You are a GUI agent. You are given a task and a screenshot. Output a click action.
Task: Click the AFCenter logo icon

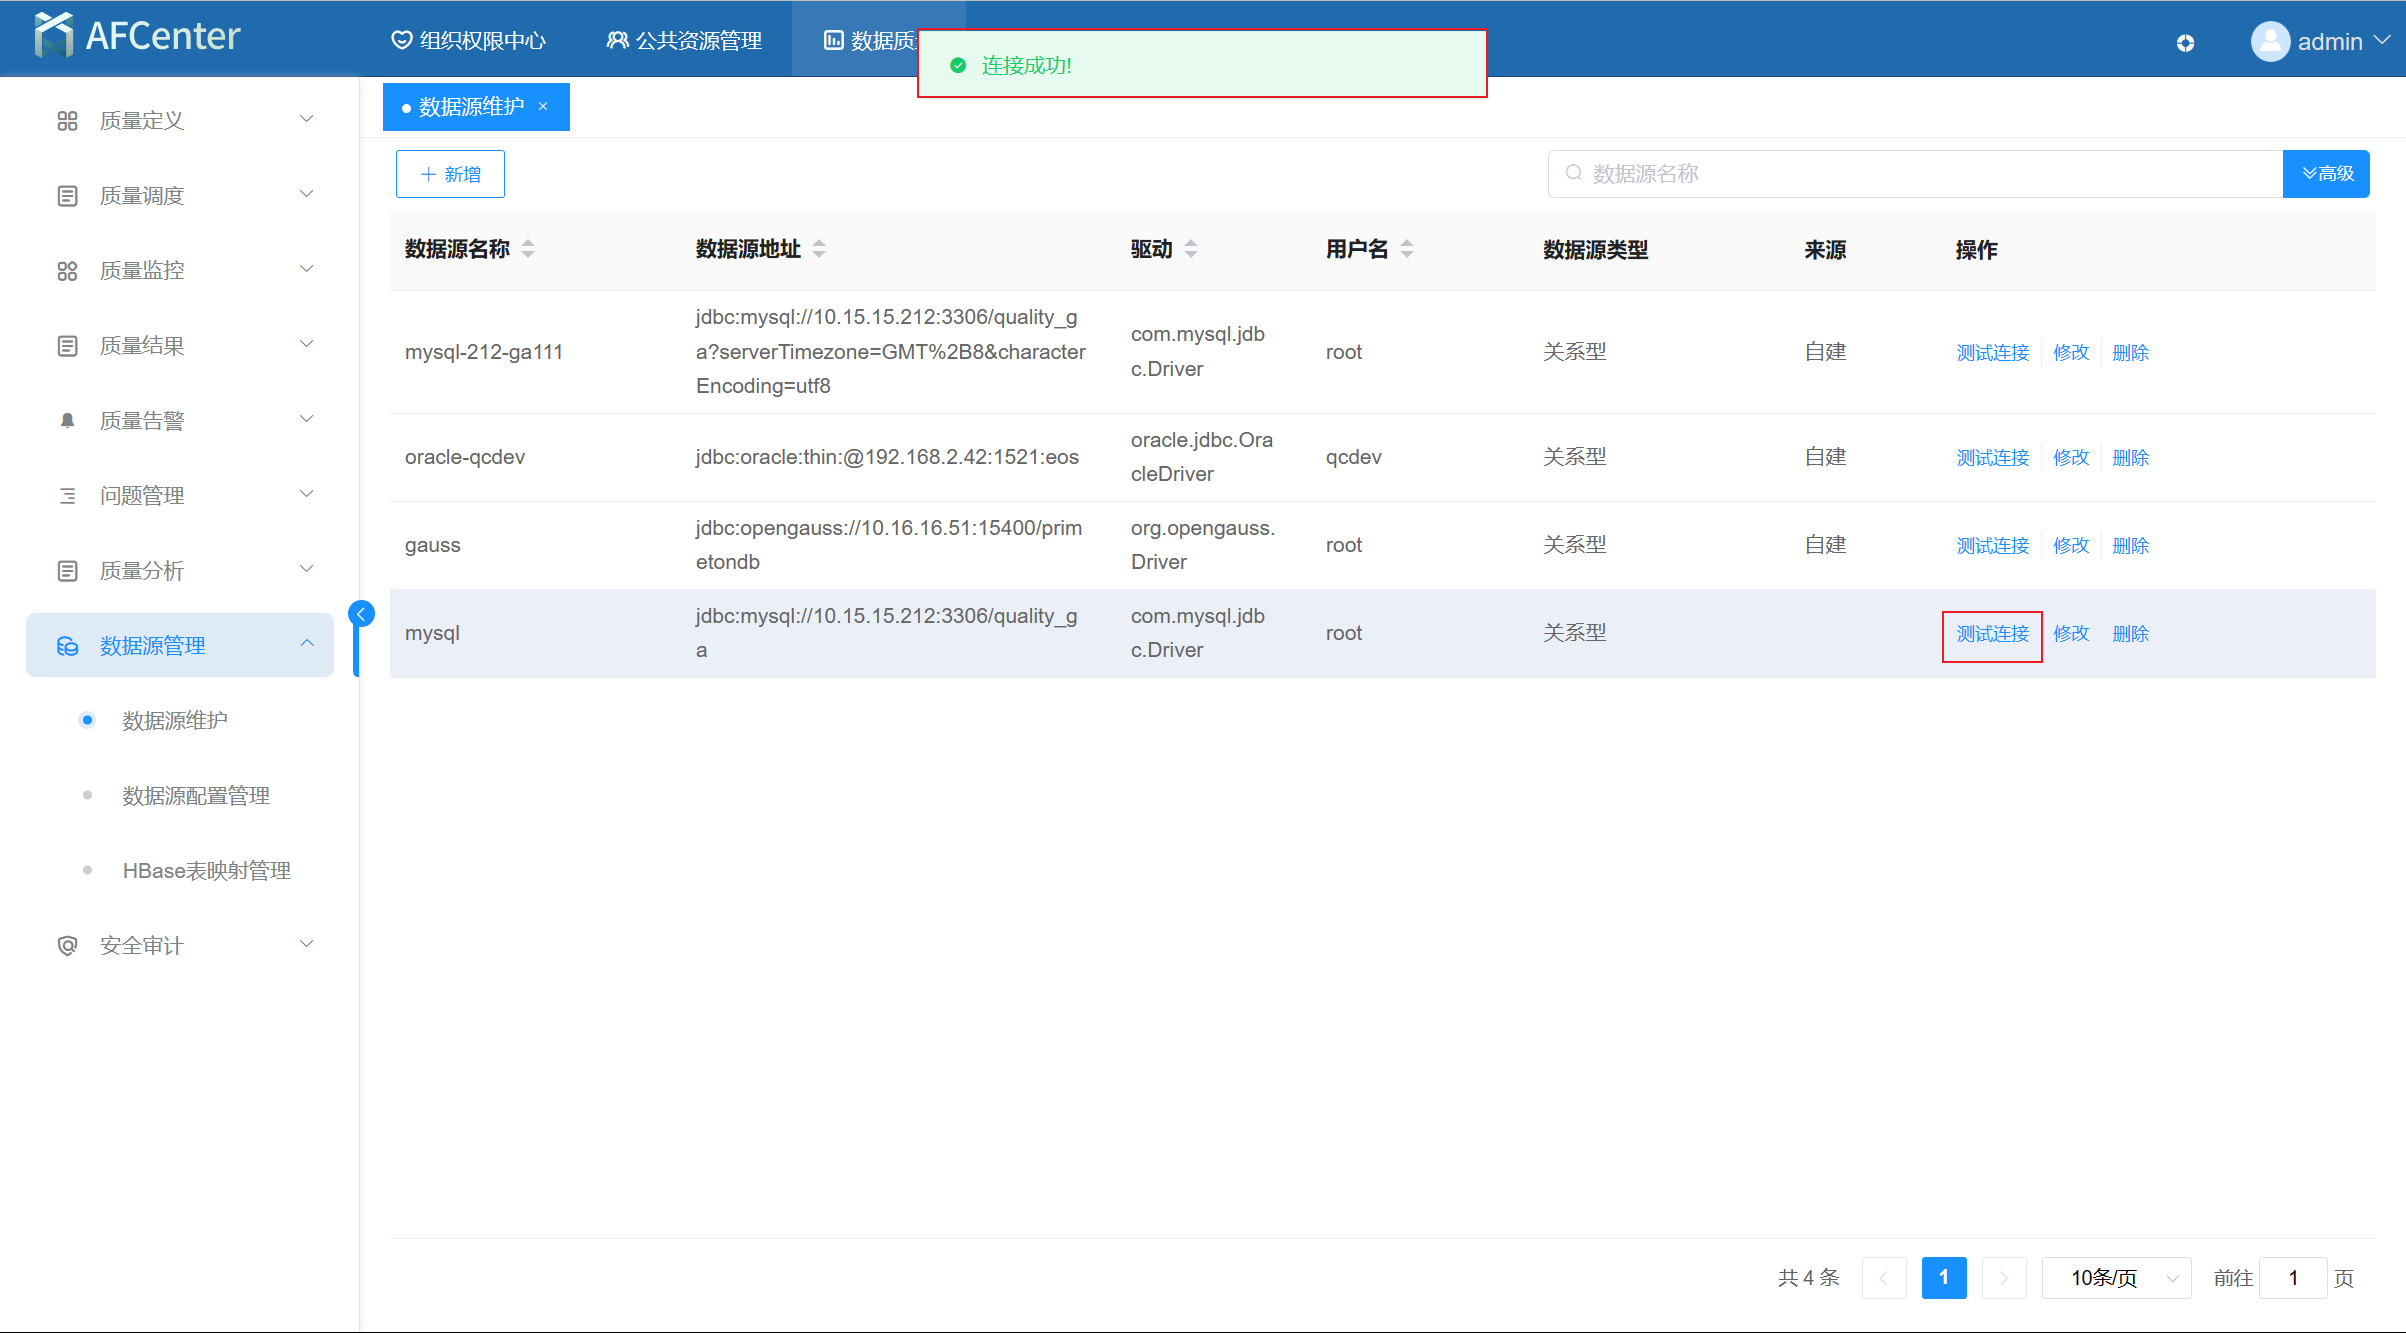coord(53,36)
